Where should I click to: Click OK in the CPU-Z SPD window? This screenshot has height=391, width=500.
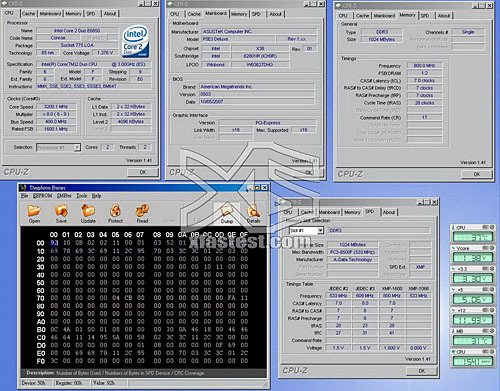(x=422, y=371)
